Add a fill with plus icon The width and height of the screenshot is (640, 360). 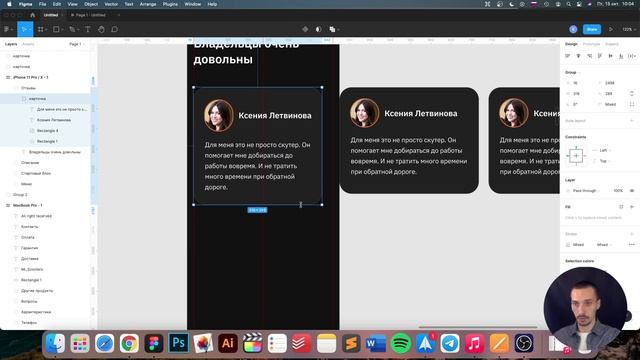[632, 207]
